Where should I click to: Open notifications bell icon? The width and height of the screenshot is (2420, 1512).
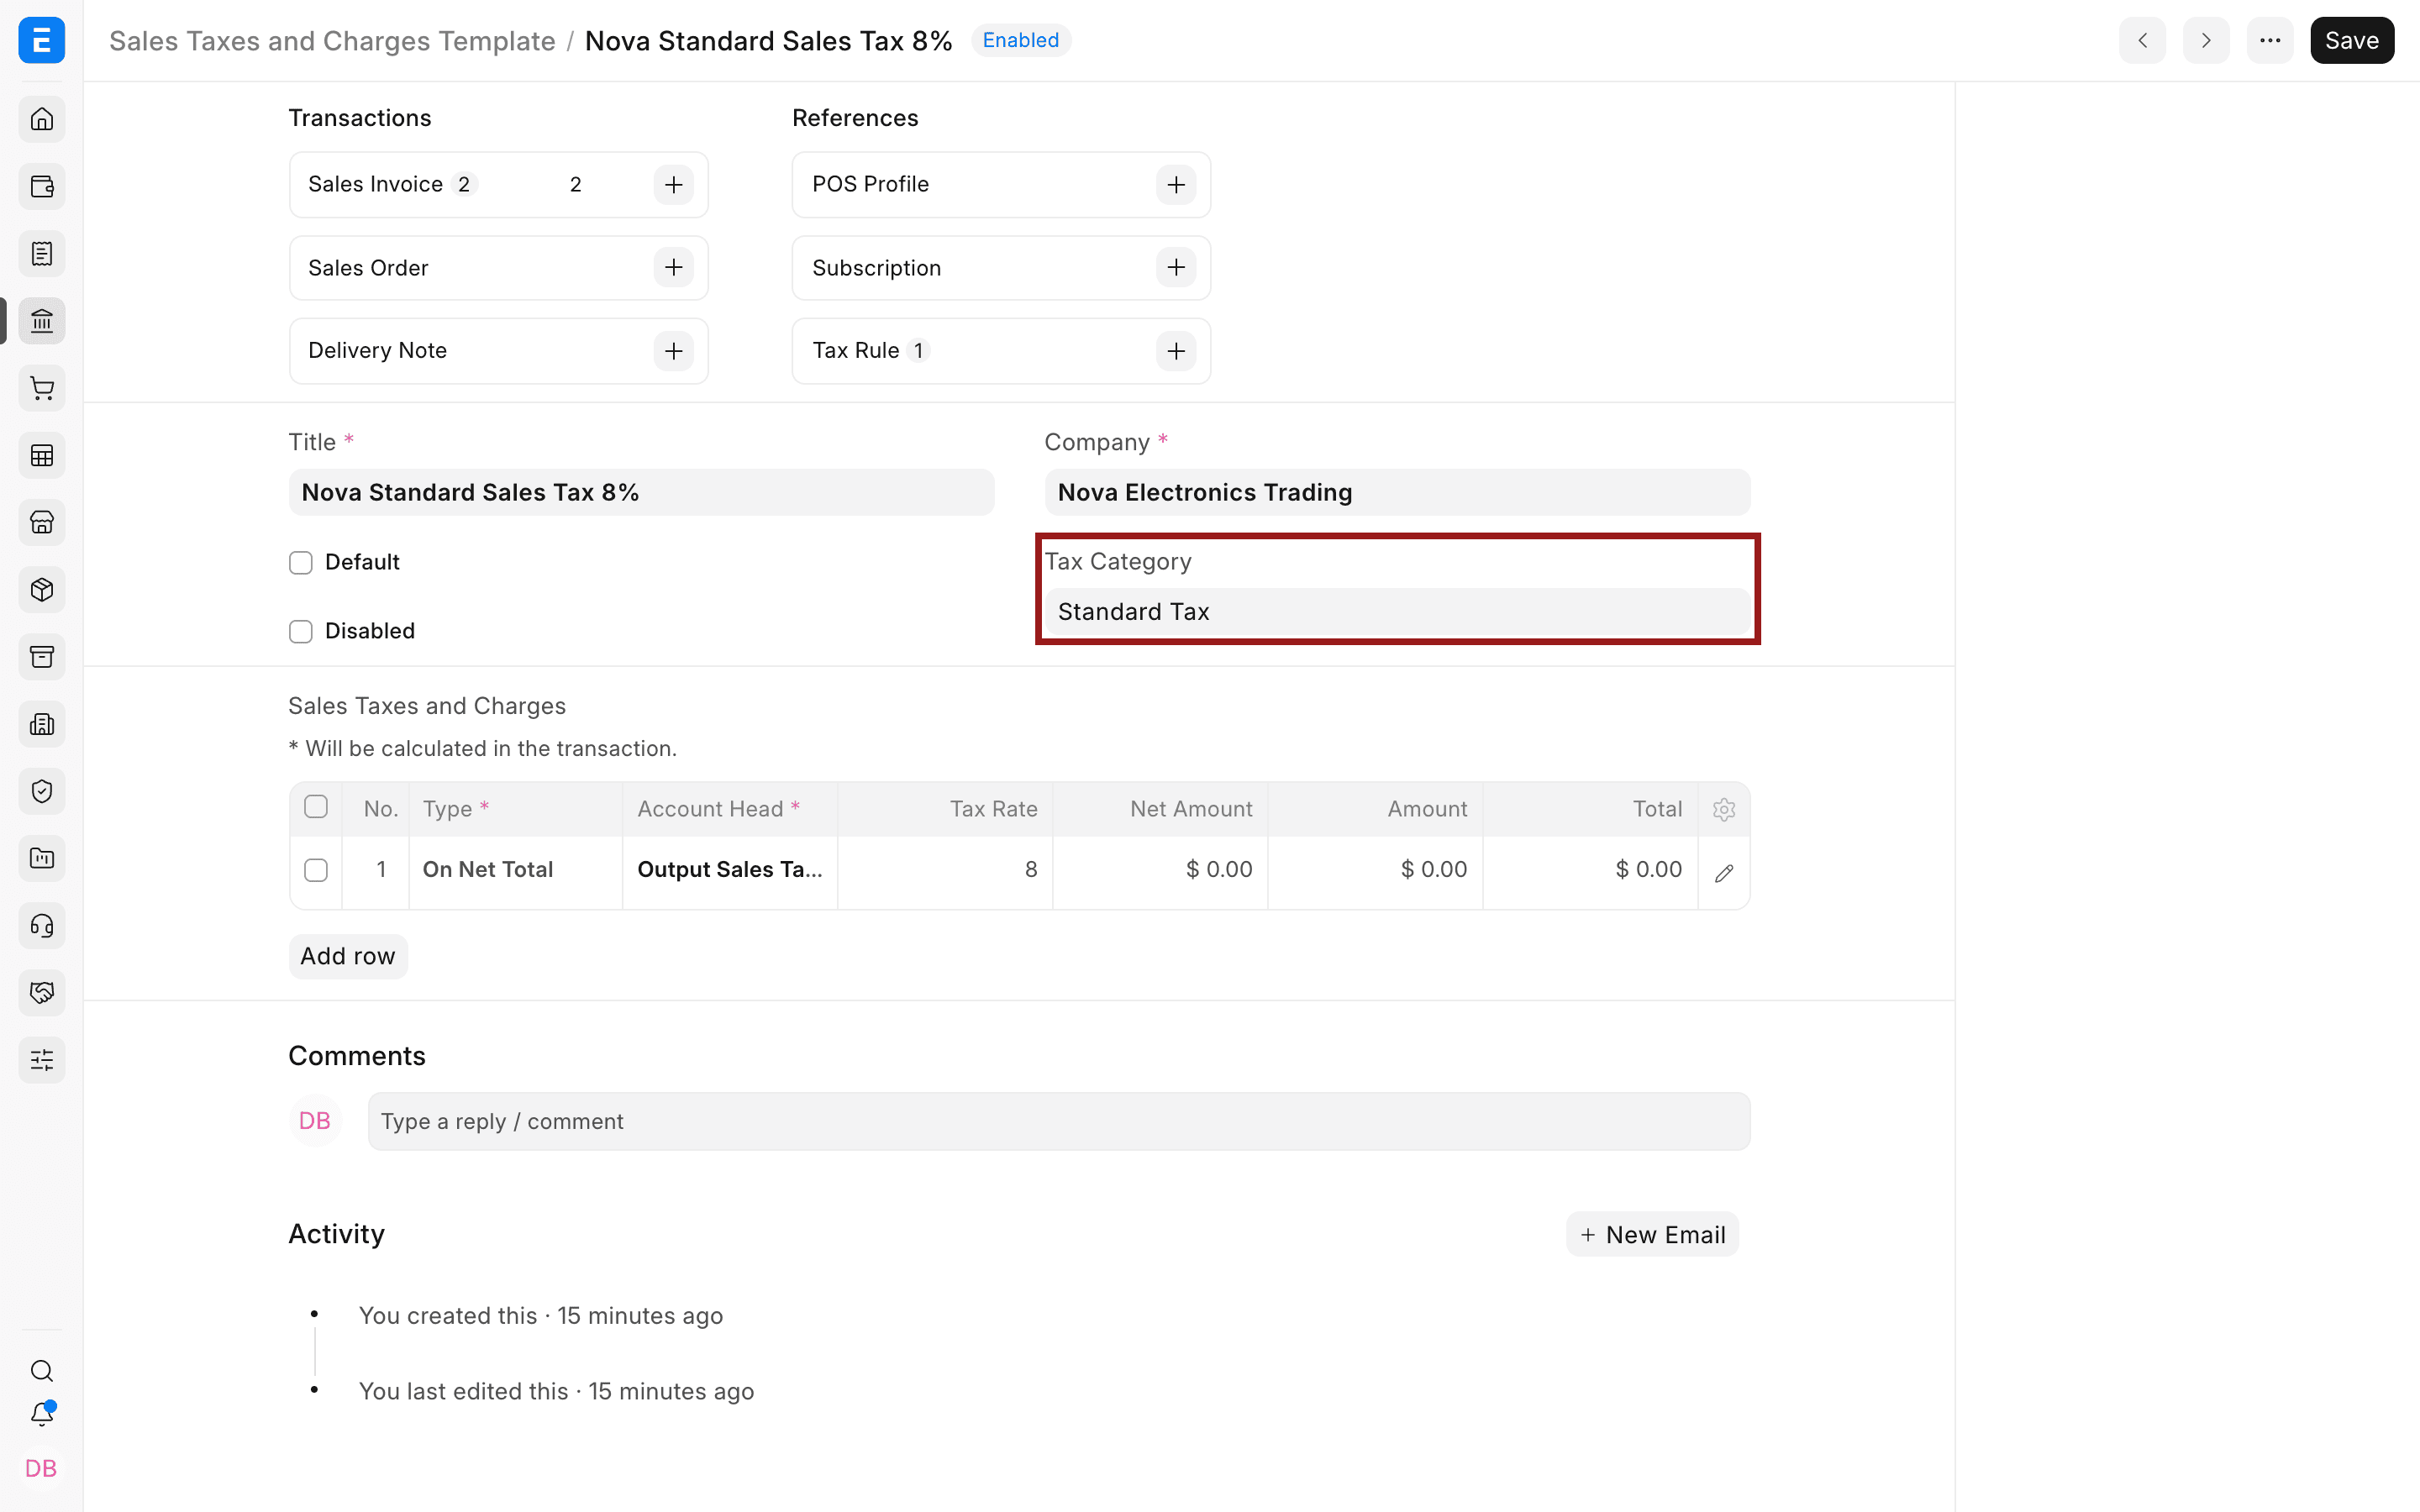click(x=42, y=1414)
